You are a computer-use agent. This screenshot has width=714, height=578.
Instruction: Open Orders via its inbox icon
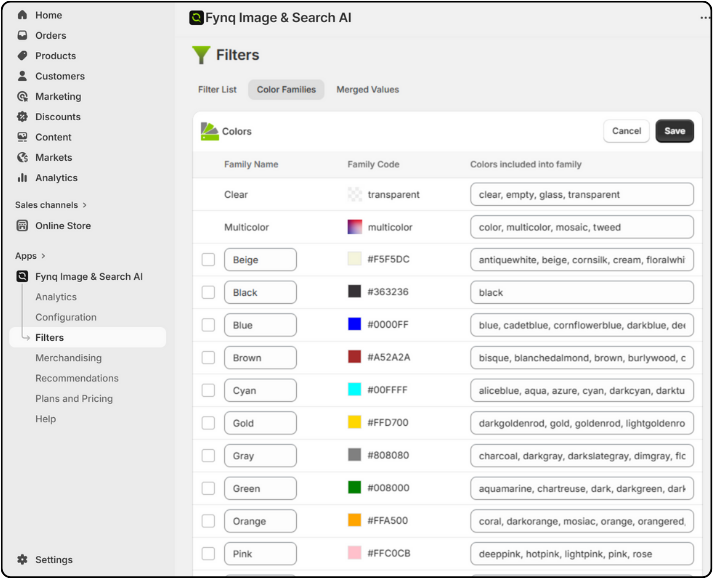coord(22,36)
